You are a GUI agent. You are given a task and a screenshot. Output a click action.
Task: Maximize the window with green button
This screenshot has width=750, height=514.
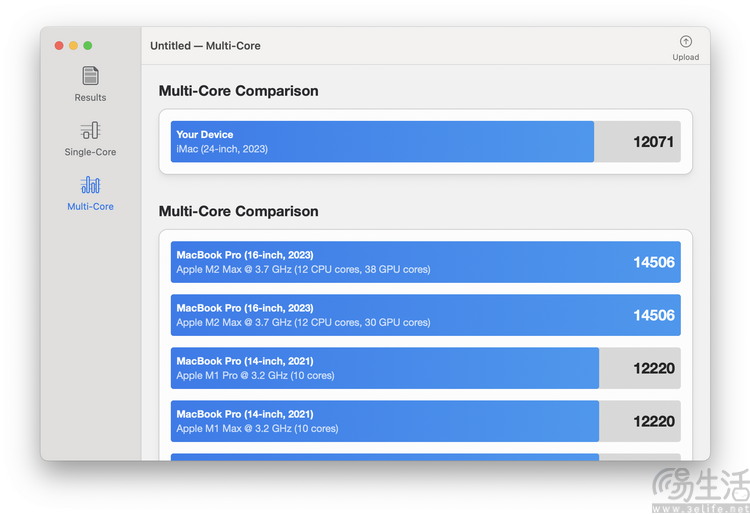click(x=88, y=45)
